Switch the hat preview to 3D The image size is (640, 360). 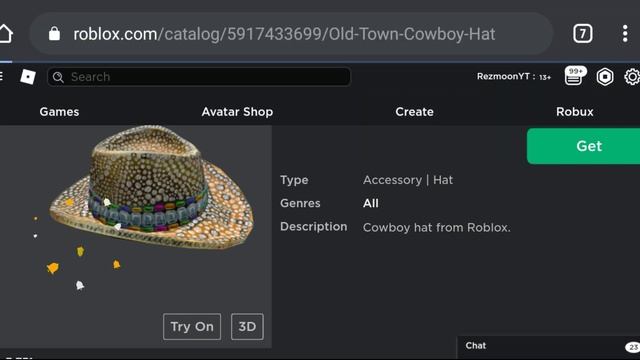pos(247,327)
